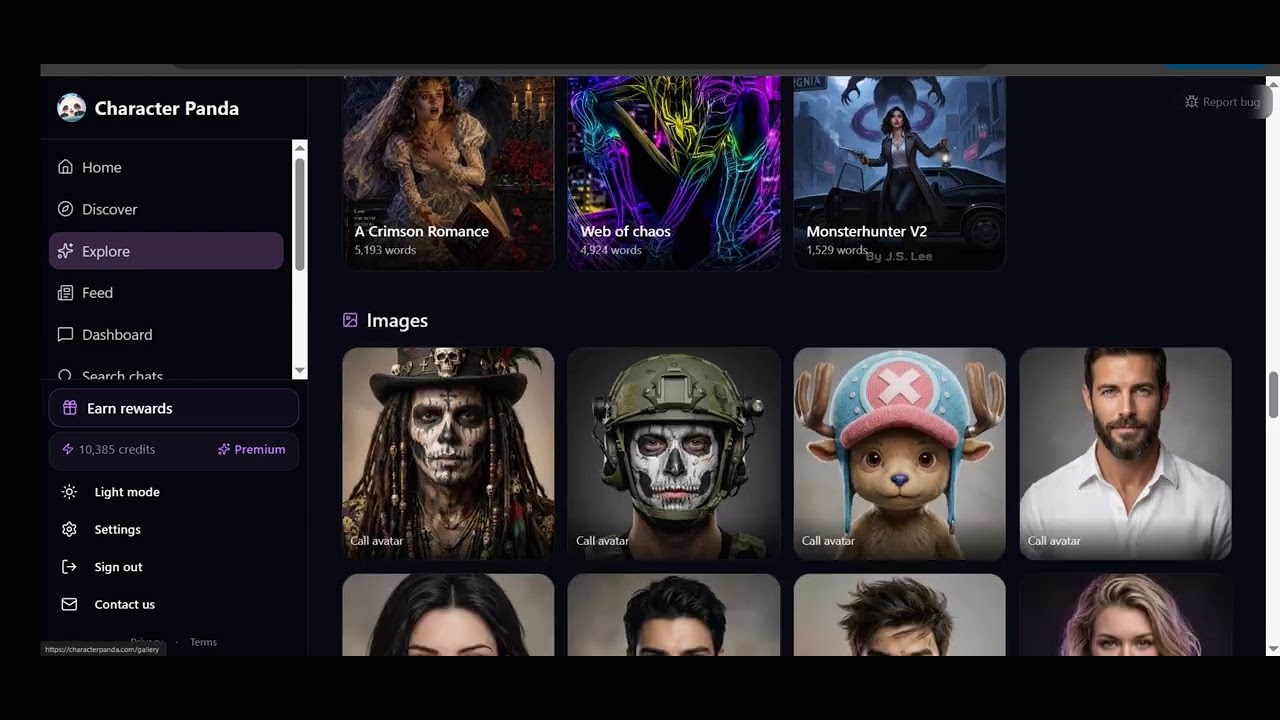
Task: Open the A Crimson Romance story card
Action: coord(448,173)
